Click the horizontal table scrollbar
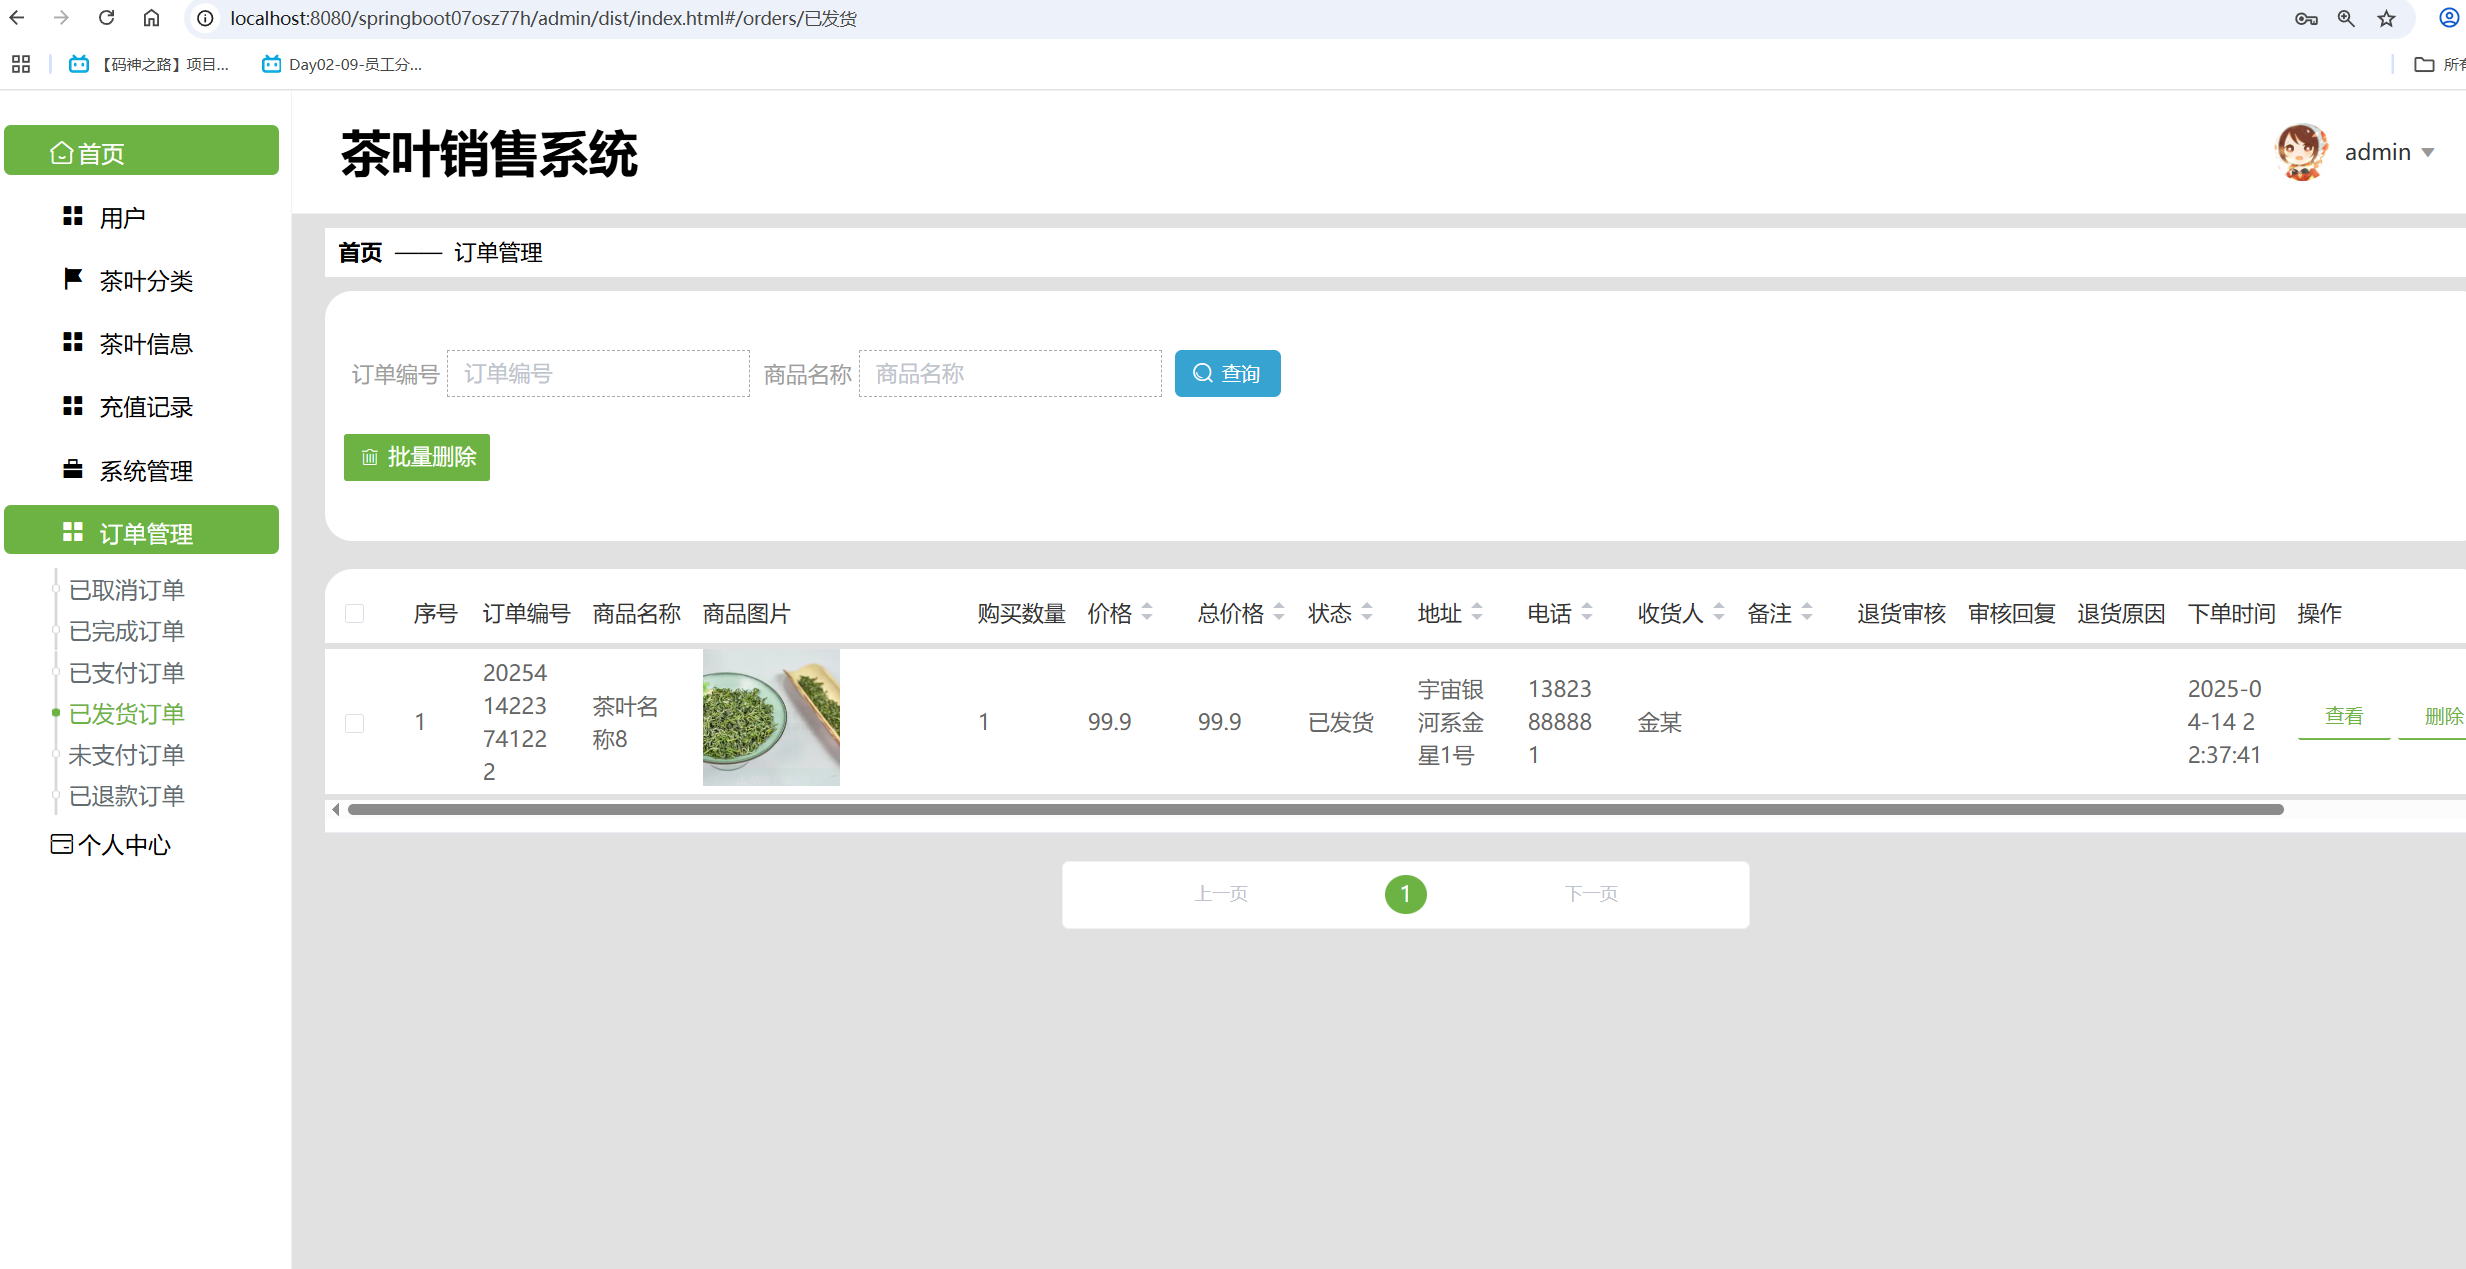The height and width of the screenshot is (1269, 2466). click(1314, 809)
